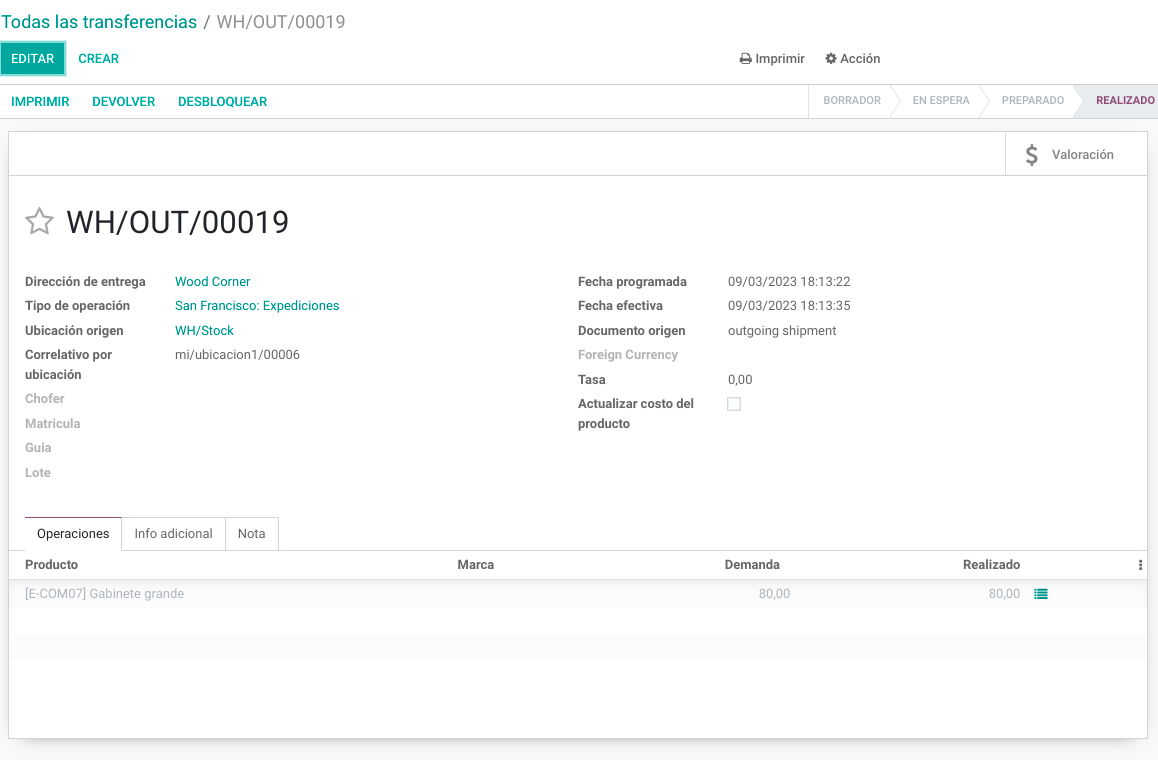
Task: Open detailed operations list icon for Gabinete grande
Action: coord(1041,594)
